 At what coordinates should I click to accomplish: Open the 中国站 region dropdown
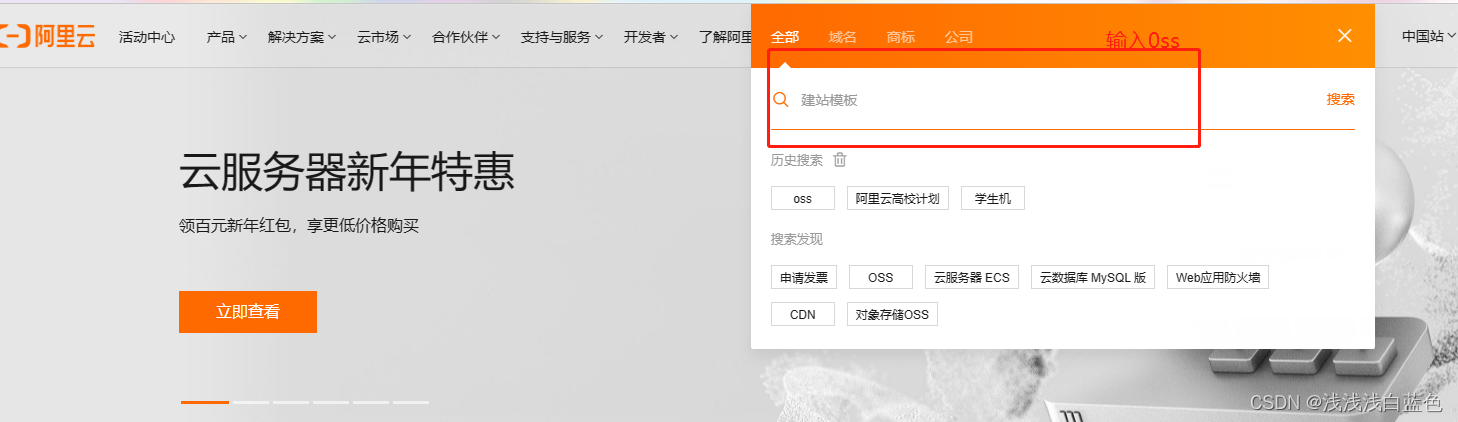(1427, 36)
